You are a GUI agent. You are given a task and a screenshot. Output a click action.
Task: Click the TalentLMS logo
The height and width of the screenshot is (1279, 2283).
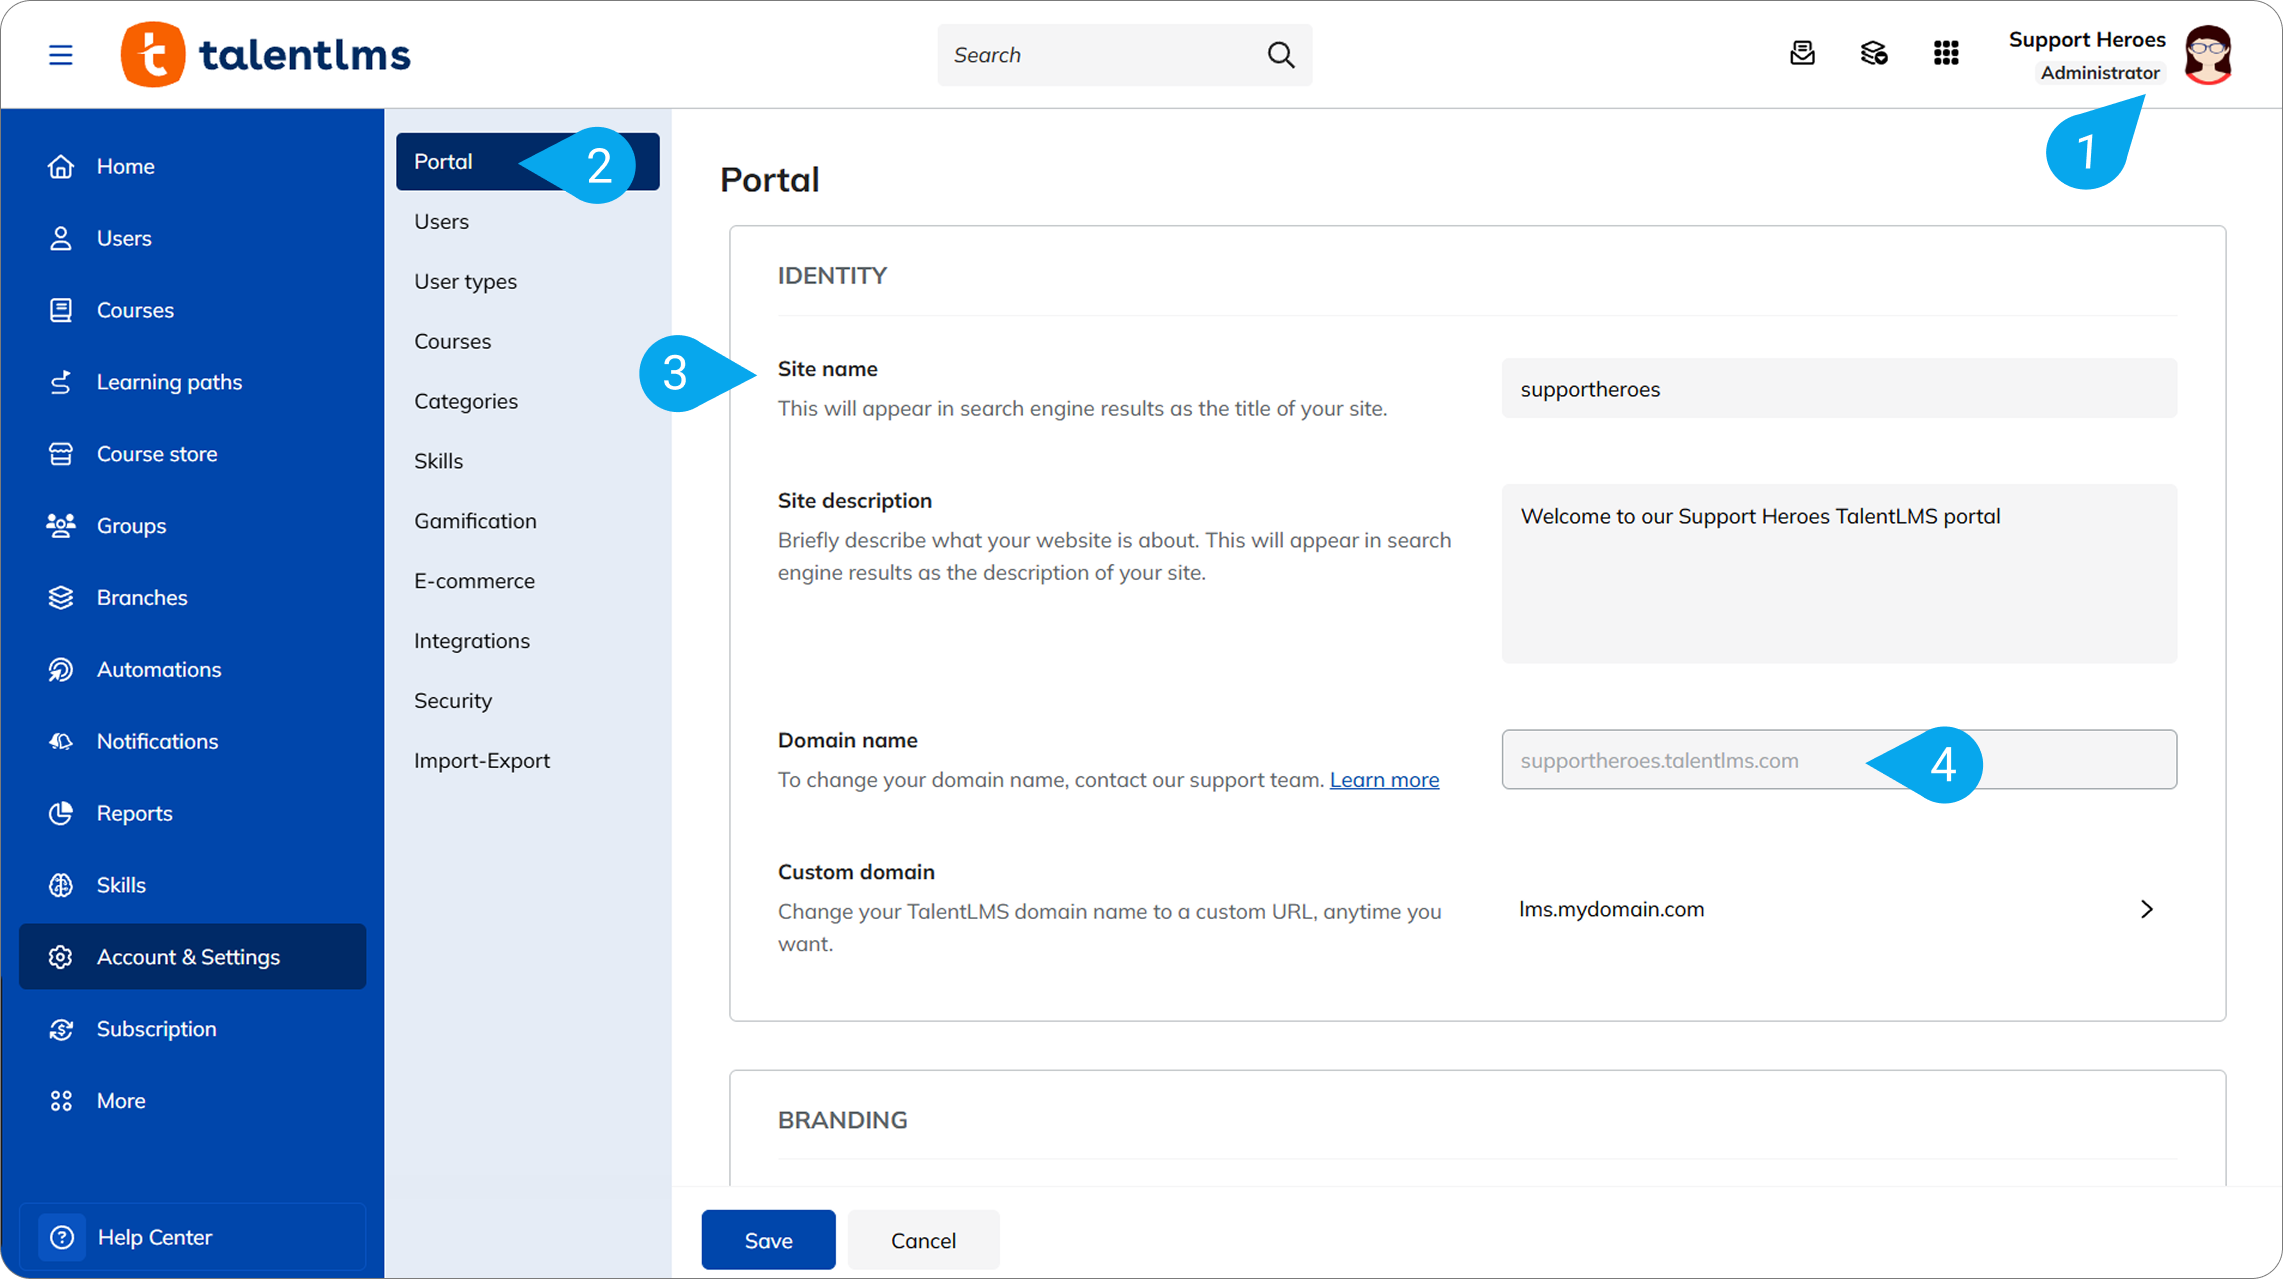[265, 55]
